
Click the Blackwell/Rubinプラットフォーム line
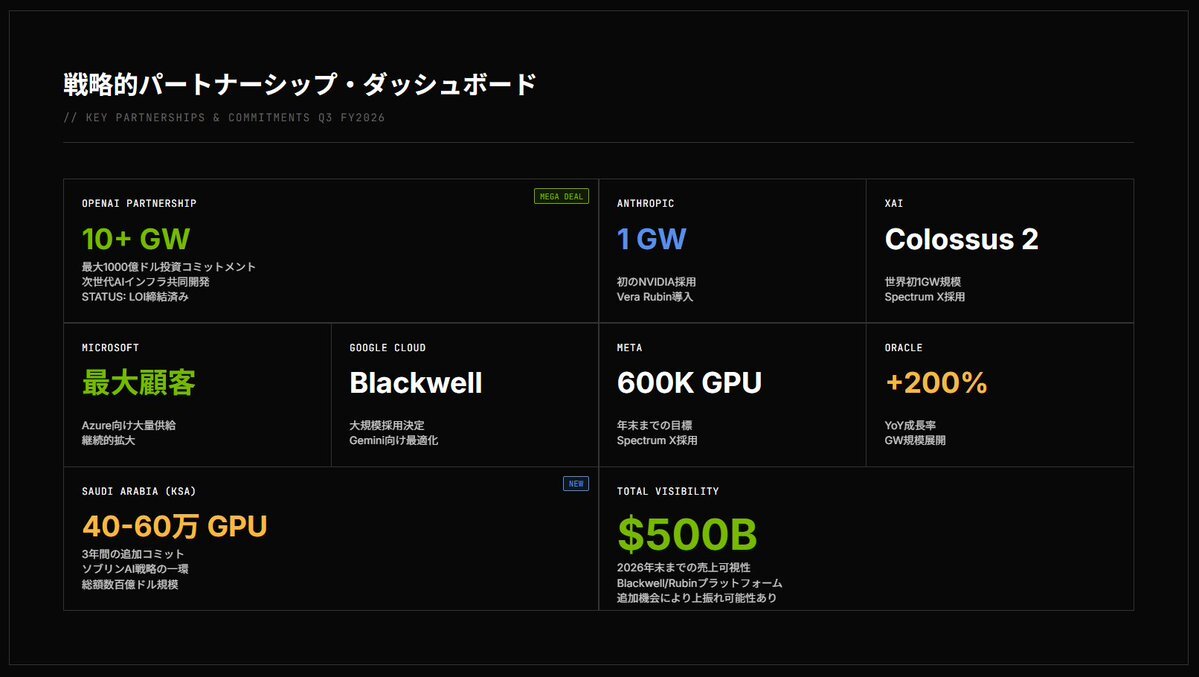tap(699, 583)
